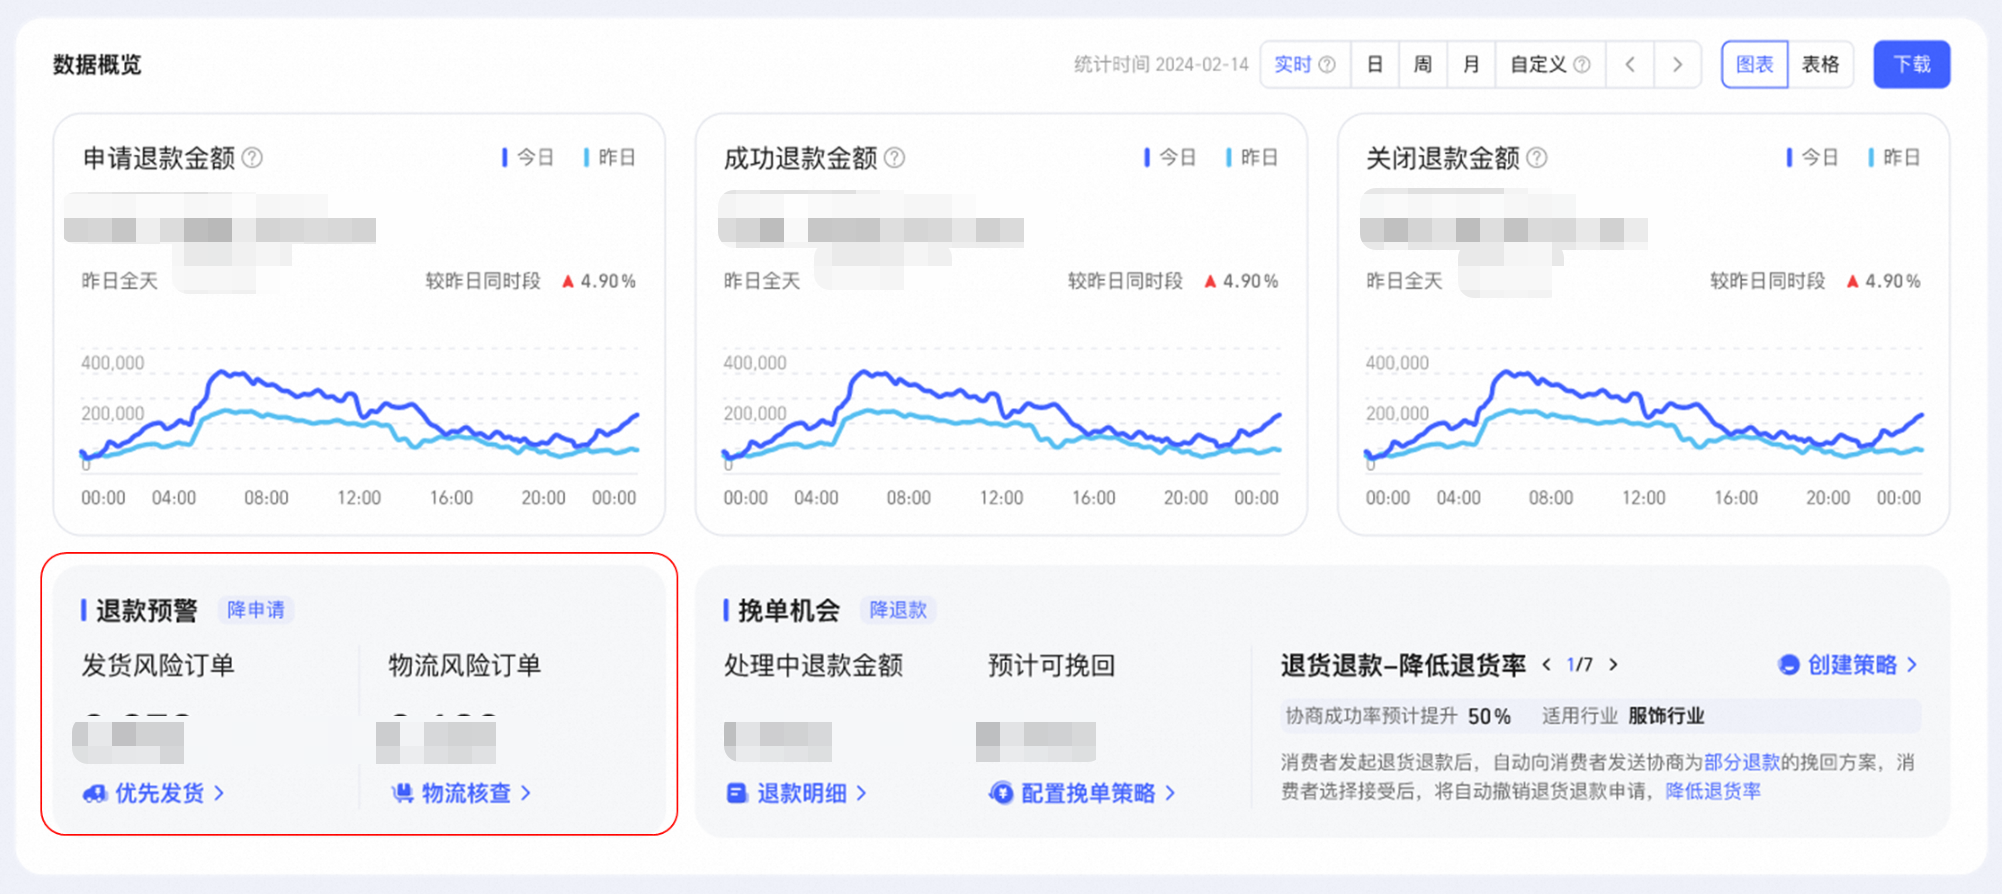The image size is (2002, 894).
Task: Click the 退款预警 section title
Action: tap(146, 610)
